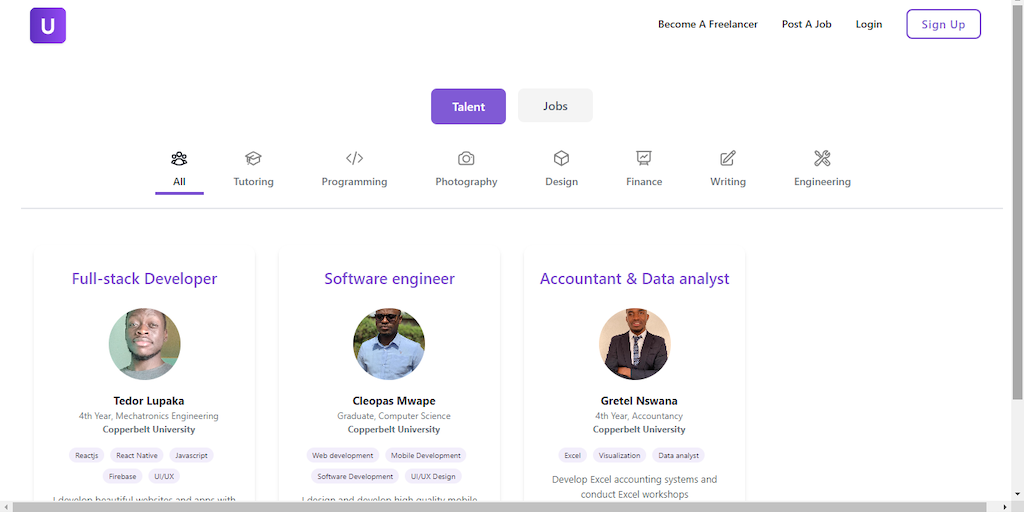Viewport: 1024px width, 512px height.
Task: Click the purple U logo icon
Action: pos(48,25)
